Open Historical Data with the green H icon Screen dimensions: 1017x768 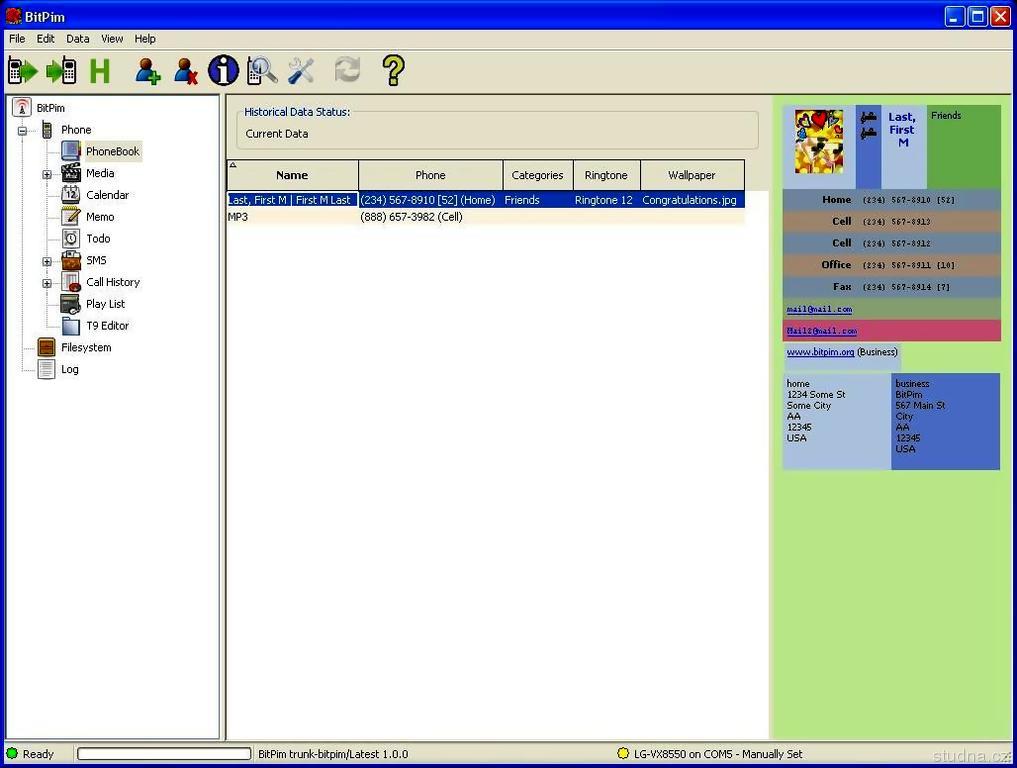click(100, 71)
